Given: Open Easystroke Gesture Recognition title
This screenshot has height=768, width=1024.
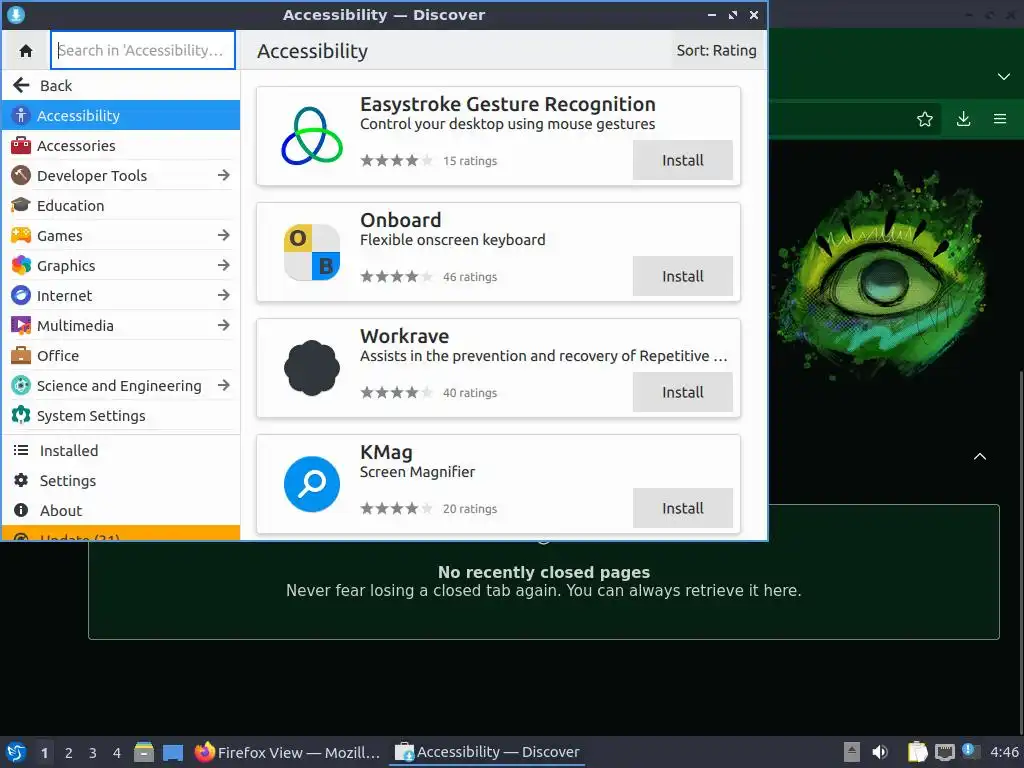Looking at the screenshot, I should 507,104.
